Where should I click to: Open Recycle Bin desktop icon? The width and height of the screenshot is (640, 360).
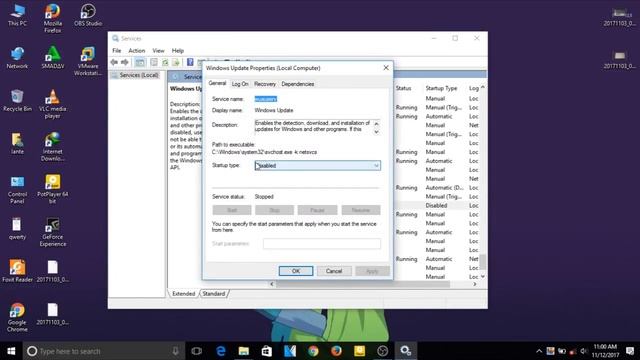coord(17,100)
